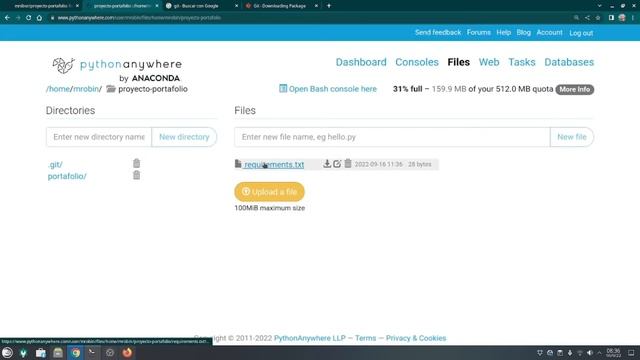Download requirements.txt via the download icon

[x=327, y=164]
